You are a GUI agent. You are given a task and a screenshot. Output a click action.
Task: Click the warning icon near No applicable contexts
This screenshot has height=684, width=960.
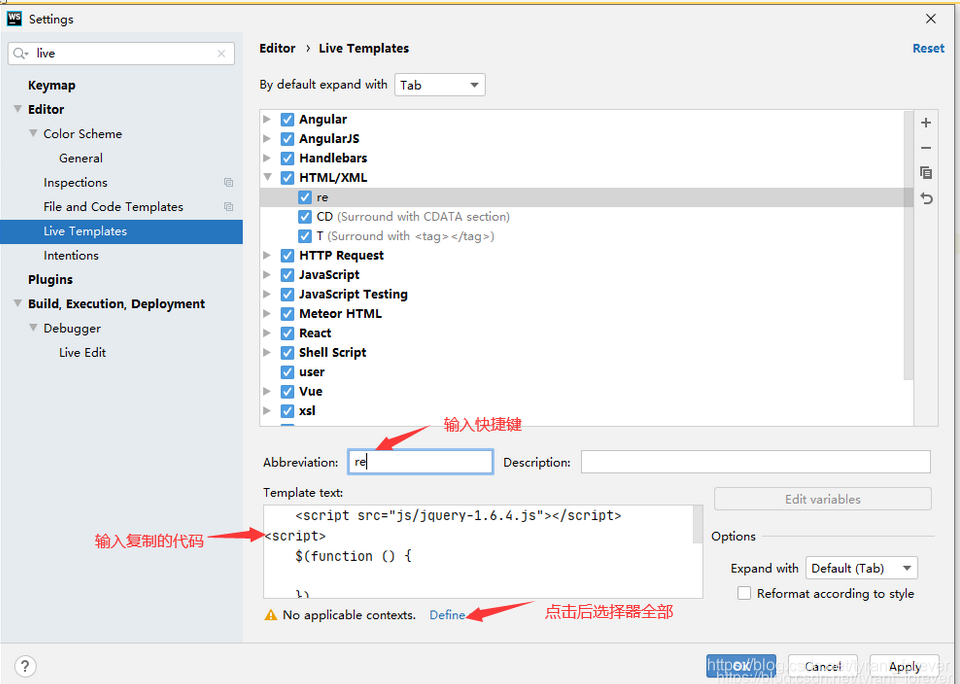tap(271, 615)
